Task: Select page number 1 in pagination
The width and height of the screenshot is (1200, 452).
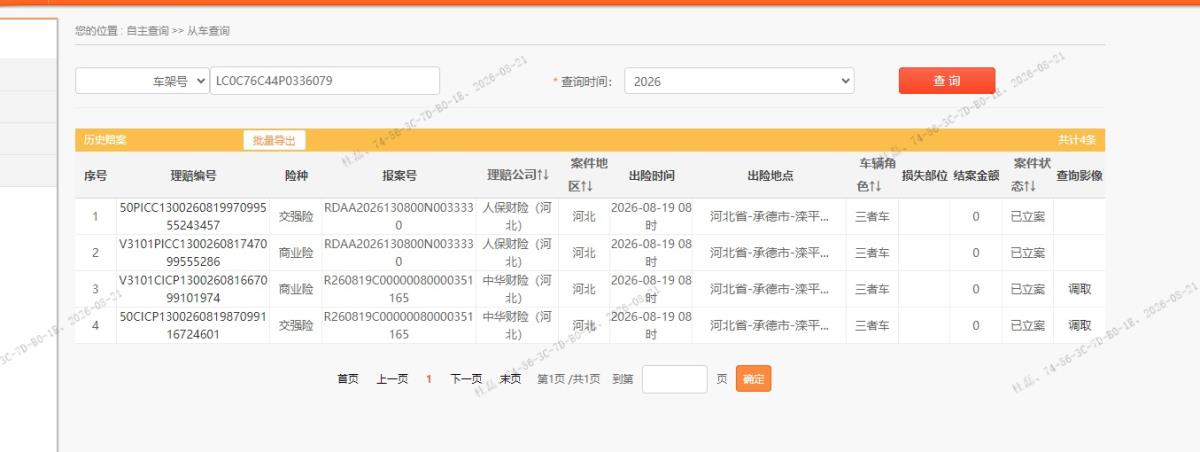Action: coord(429,379)
